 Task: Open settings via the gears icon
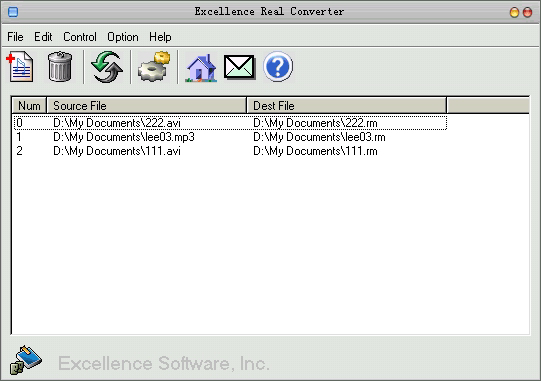click(x=154, y=66)
